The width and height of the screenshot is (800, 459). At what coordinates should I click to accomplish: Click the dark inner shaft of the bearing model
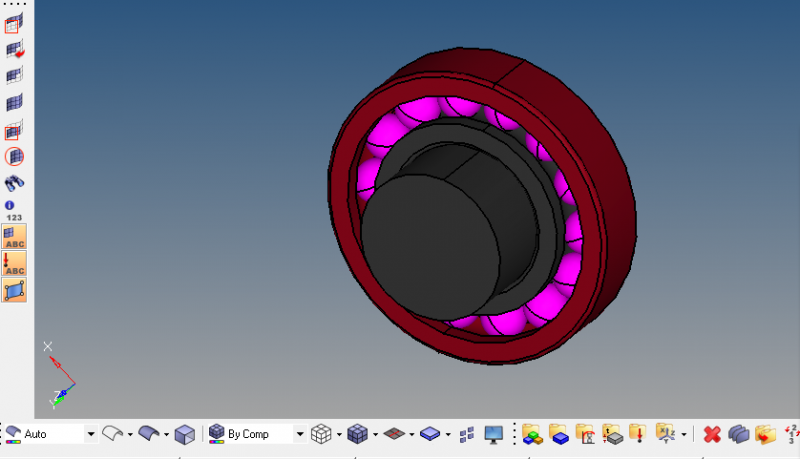point(430,247)
